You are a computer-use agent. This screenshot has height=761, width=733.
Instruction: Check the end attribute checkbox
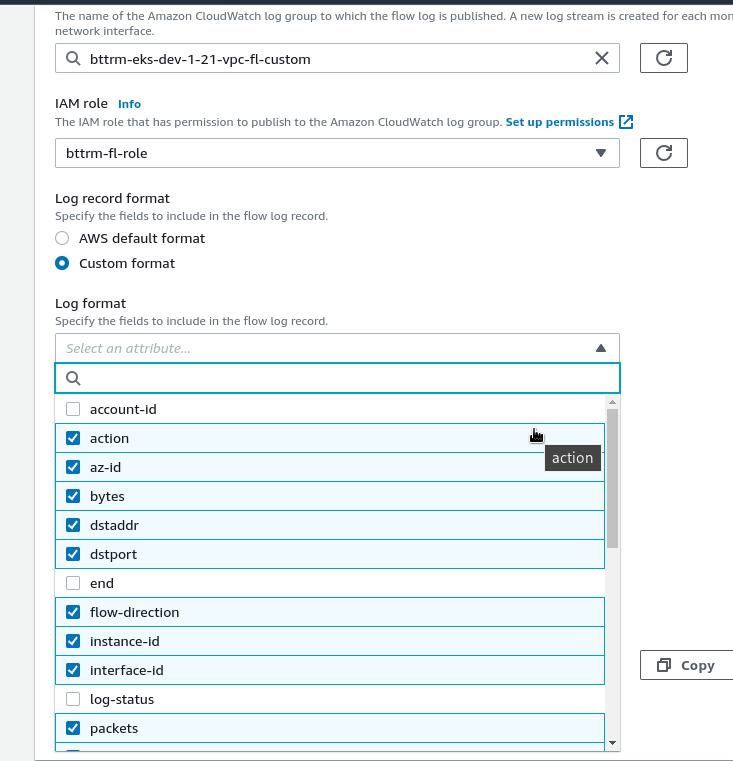click(x=73, y=583)
